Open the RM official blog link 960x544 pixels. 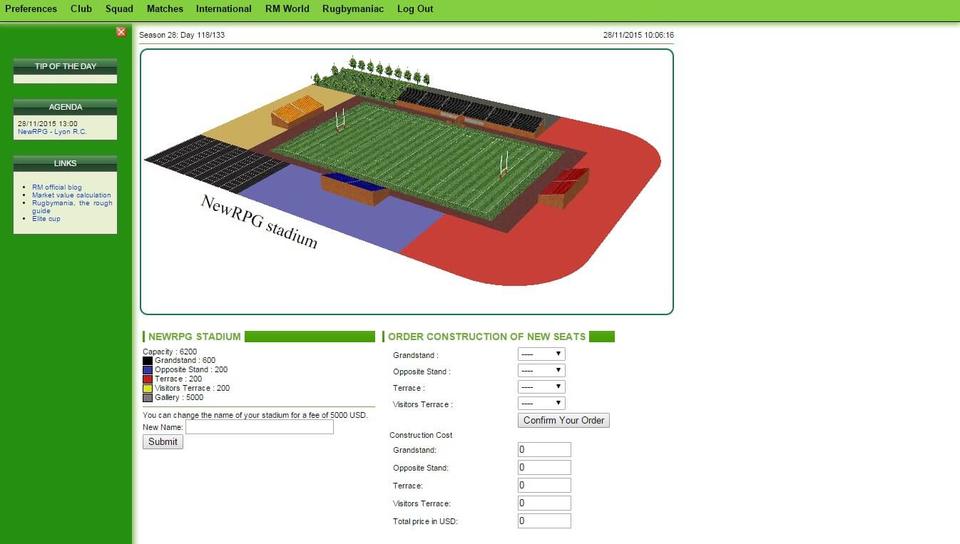click(56, 187)
